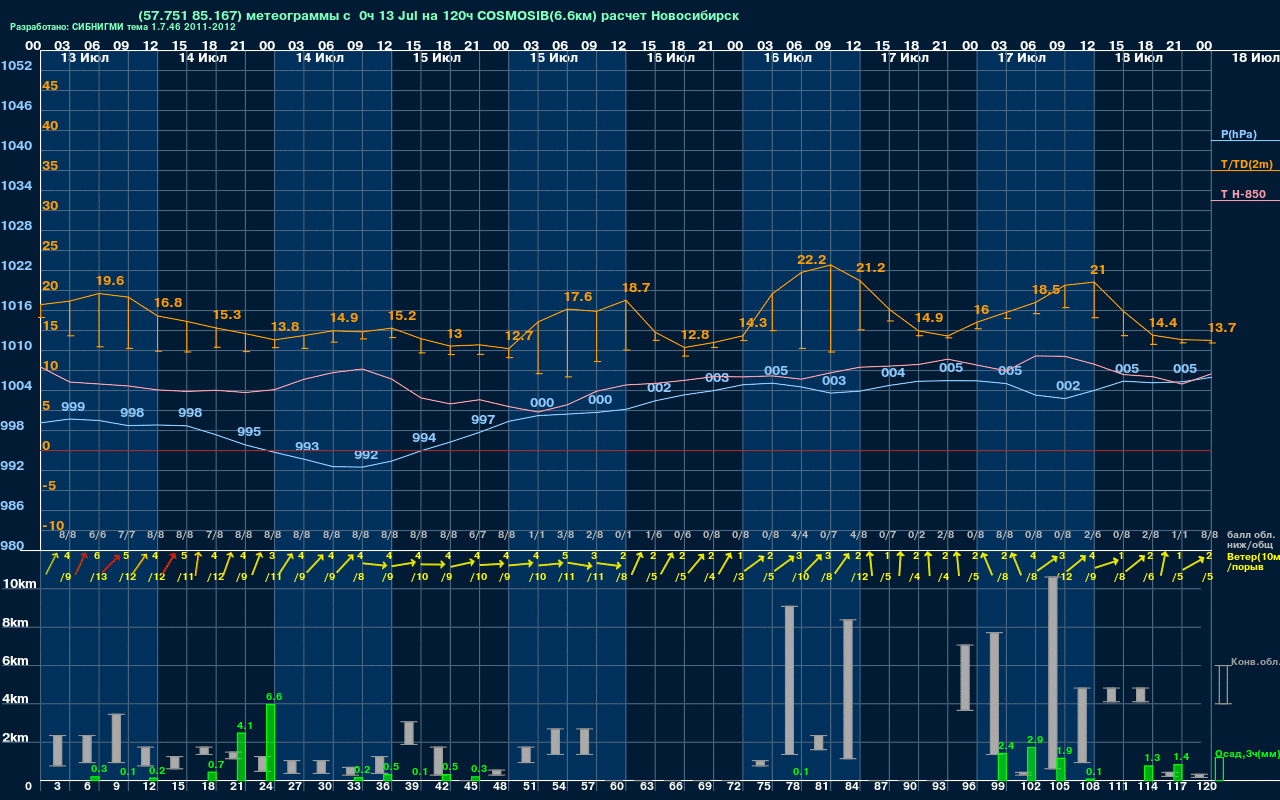Viewport: 1280px width, 800px height.
Task: Click the gray cloud bar at hour 78
Action: 789,680
